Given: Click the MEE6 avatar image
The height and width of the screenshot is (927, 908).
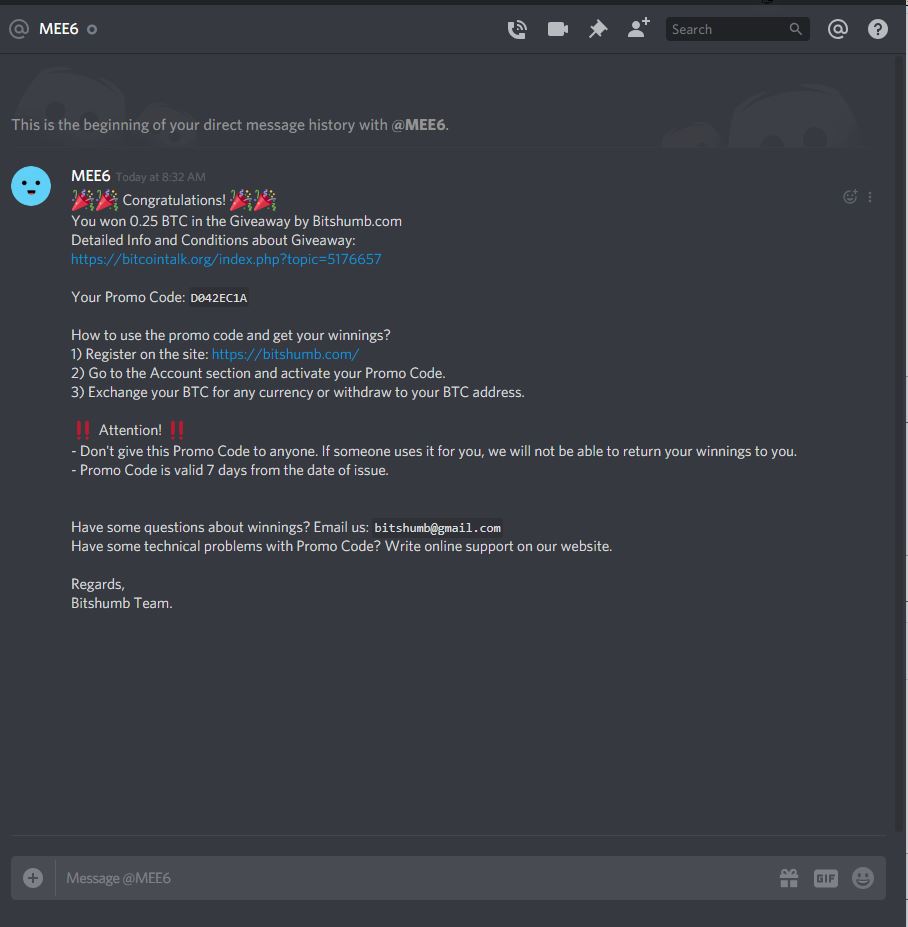Looking at the screenshot, I should click(x=31, y=186).
